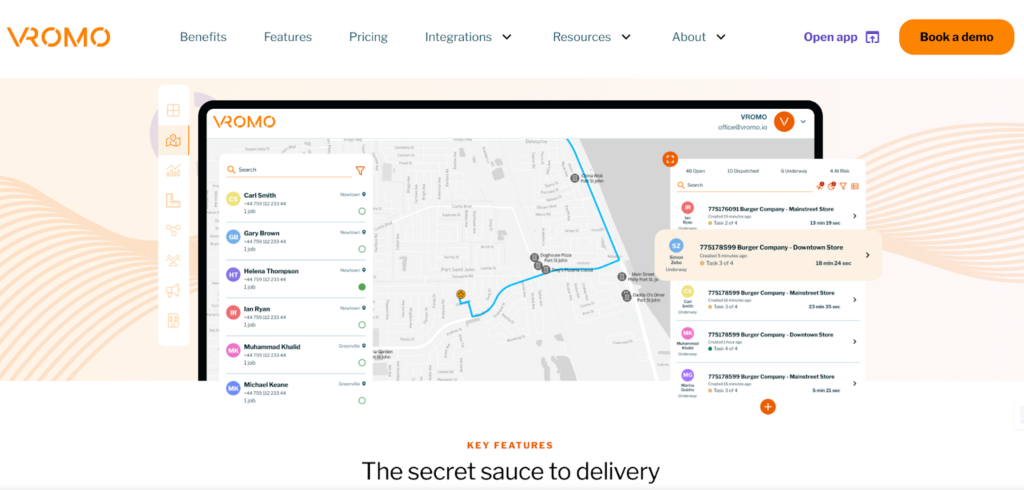The width and height of the screenshot is (1024, 490).
Task: Open the account dropdown chevron beside V avatar
Action: pos(803,122)
